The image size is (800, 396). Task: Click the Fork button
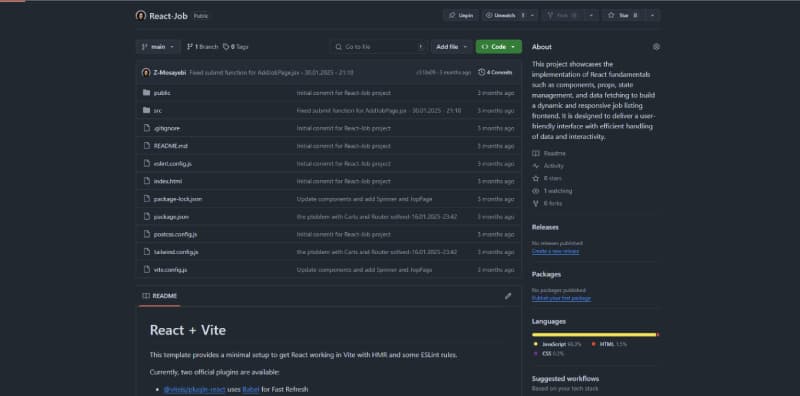(562, 16)
